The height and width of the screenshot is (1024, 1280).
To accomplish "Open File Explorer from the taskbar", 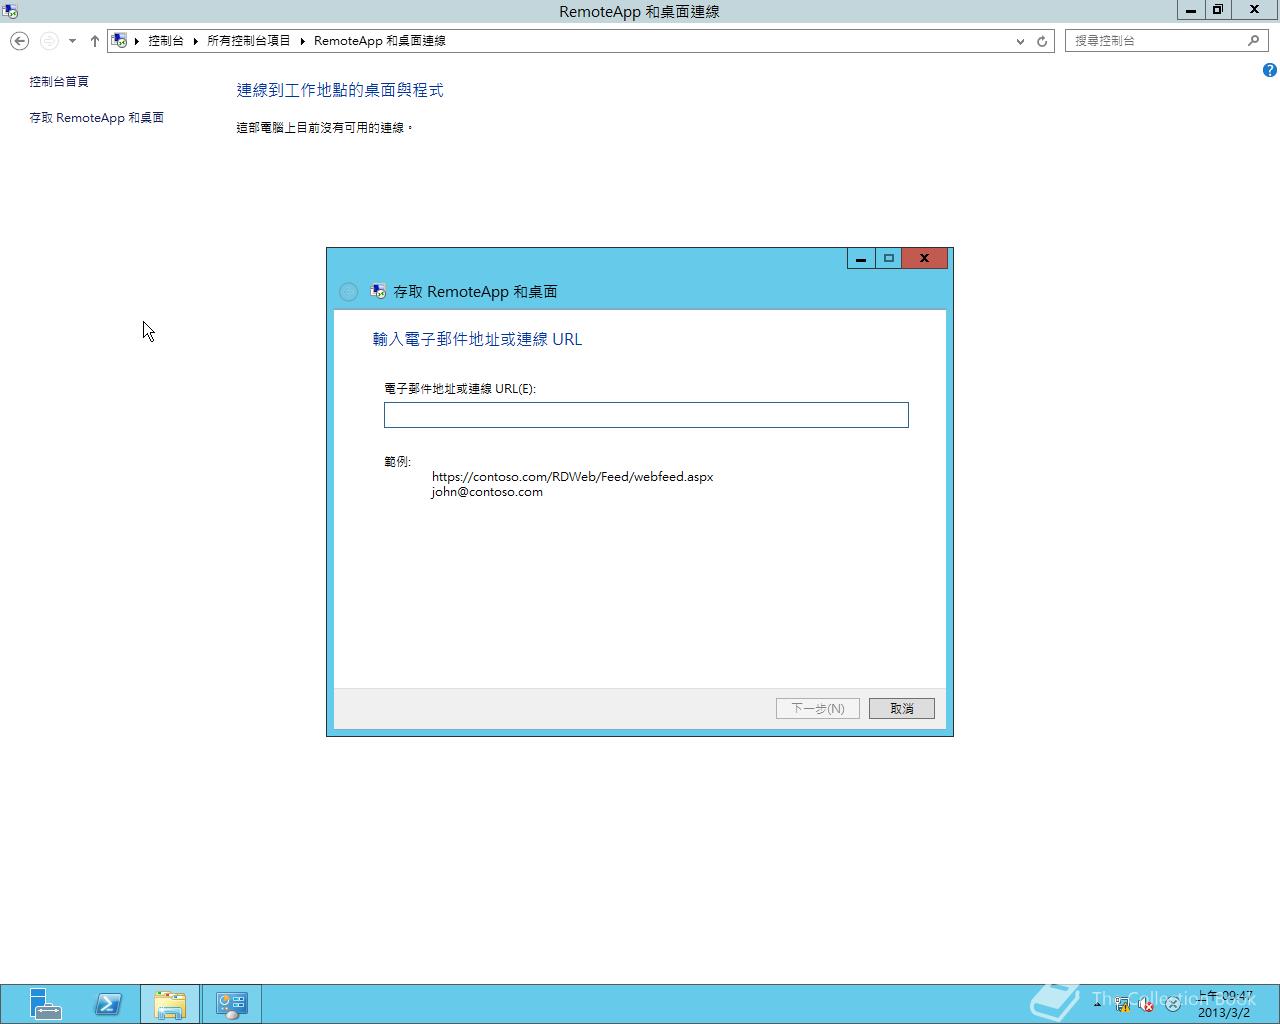I will pos(170,1004).
